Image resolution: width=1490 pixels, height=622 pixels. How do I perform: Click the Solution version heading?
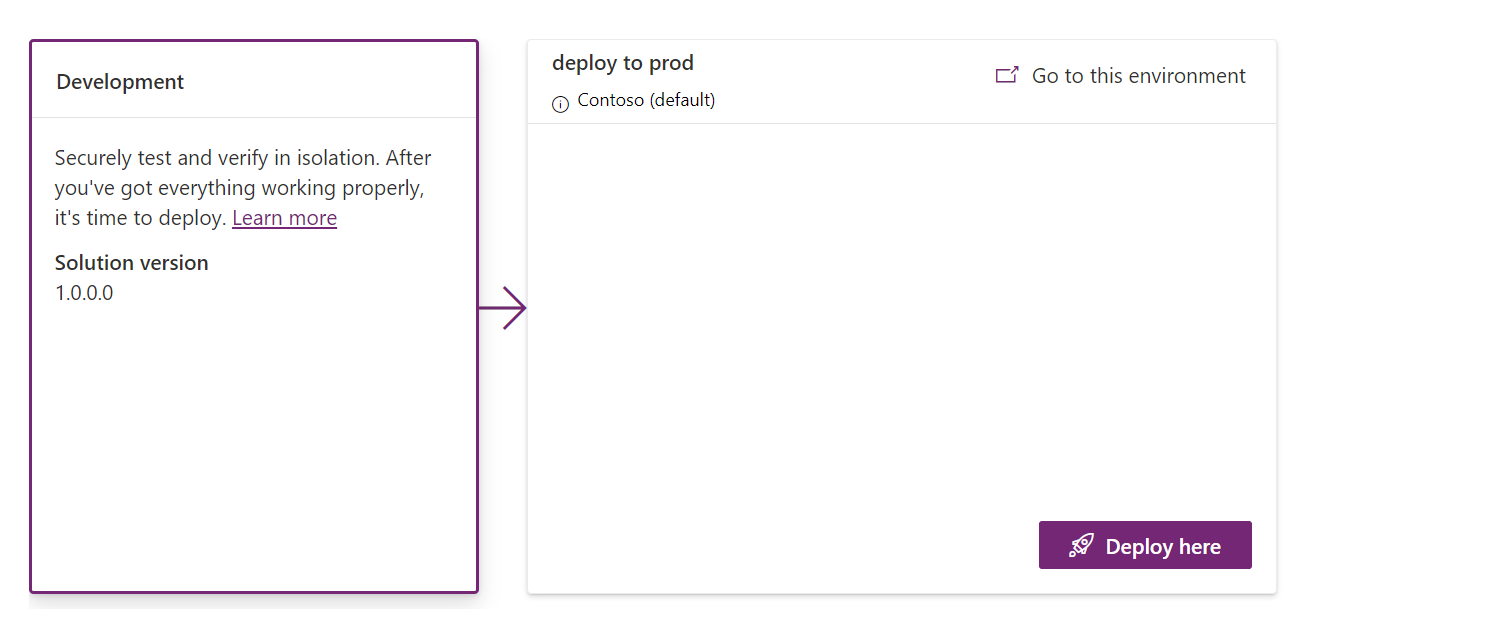[131, 262]
